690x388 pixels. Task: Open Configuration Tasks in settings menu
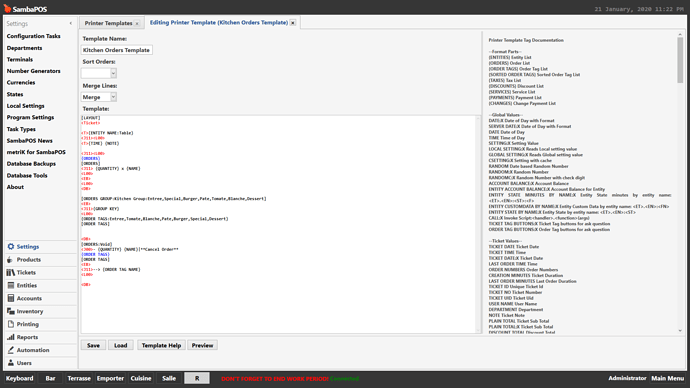tap(33, 36)
